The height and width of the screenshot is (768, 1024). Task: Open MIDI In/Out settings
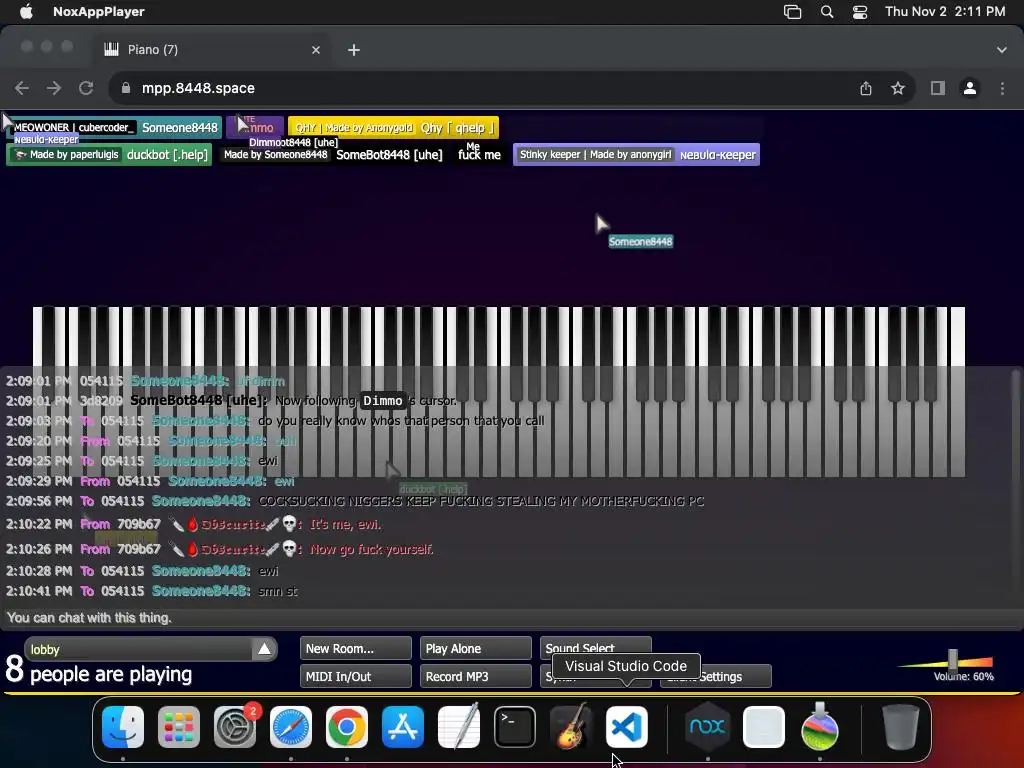coord(356,677)
